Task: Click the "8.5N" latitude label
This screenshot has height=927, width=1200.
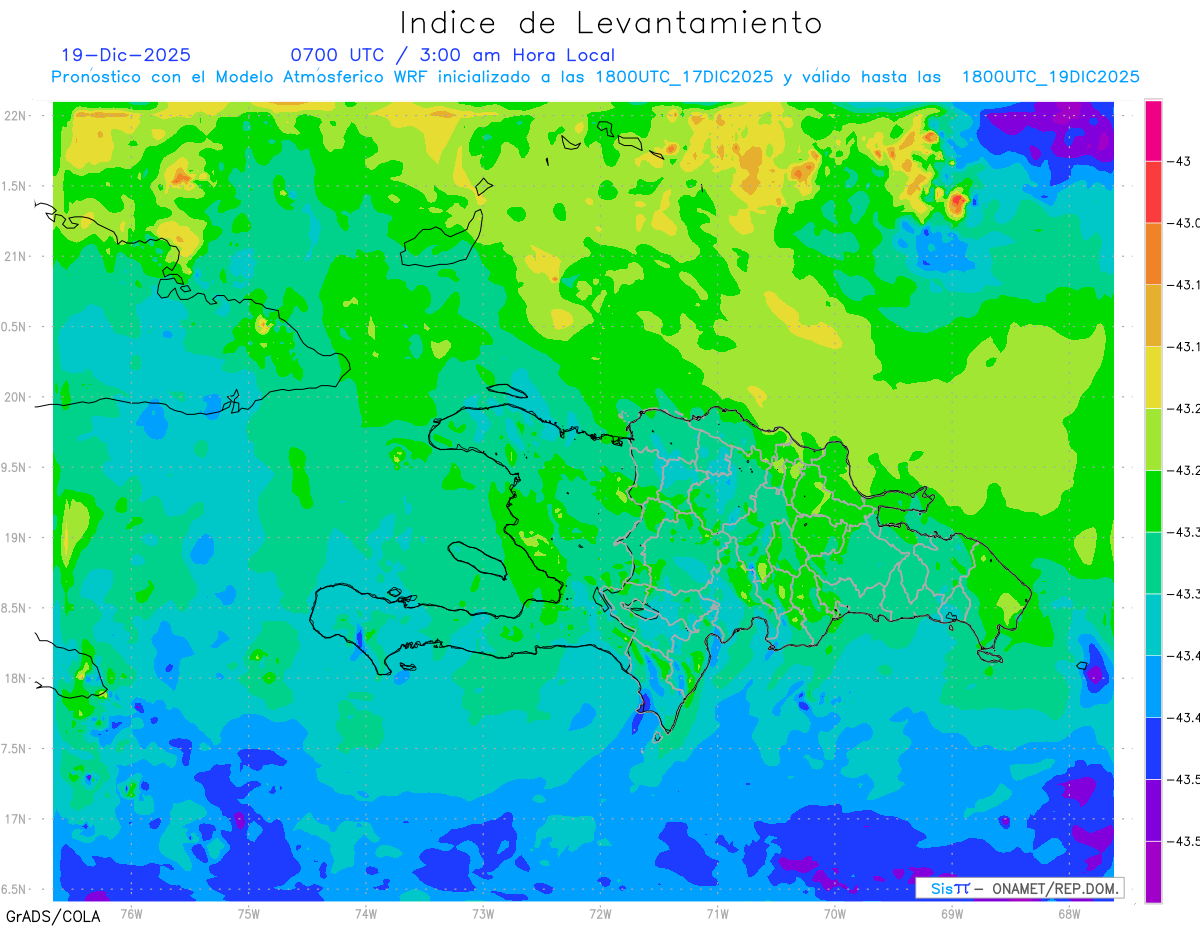Action: click(x=15, y=608)
